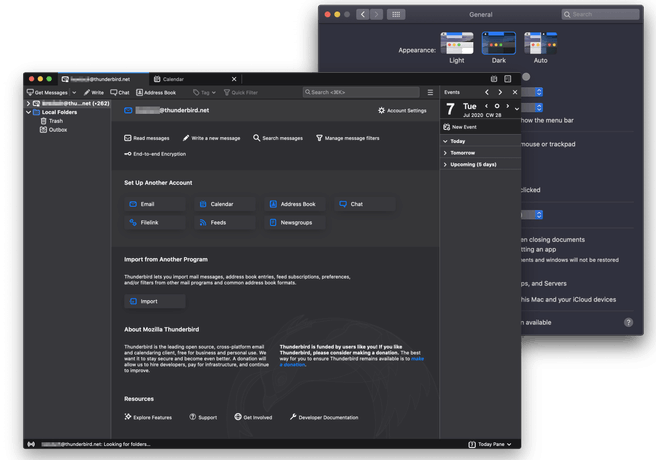Open the Get Messages dropdown arrow
The image size is (656, 460).
[x=74, y=92]
